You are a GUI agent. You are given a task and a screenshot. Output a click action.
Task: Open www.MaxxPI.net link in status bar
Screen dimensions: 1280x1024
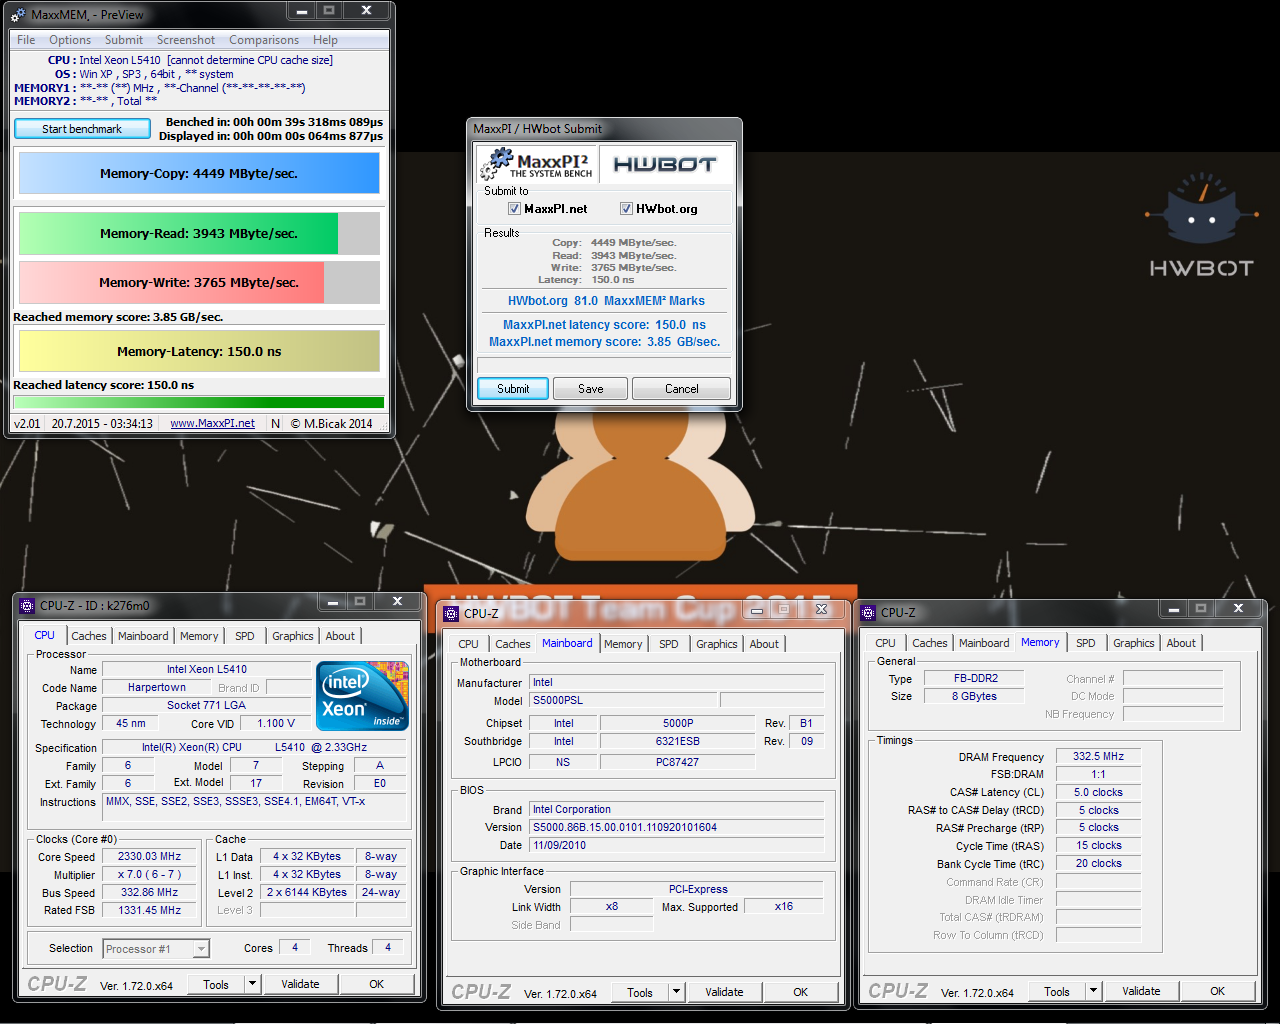(212, 424)
